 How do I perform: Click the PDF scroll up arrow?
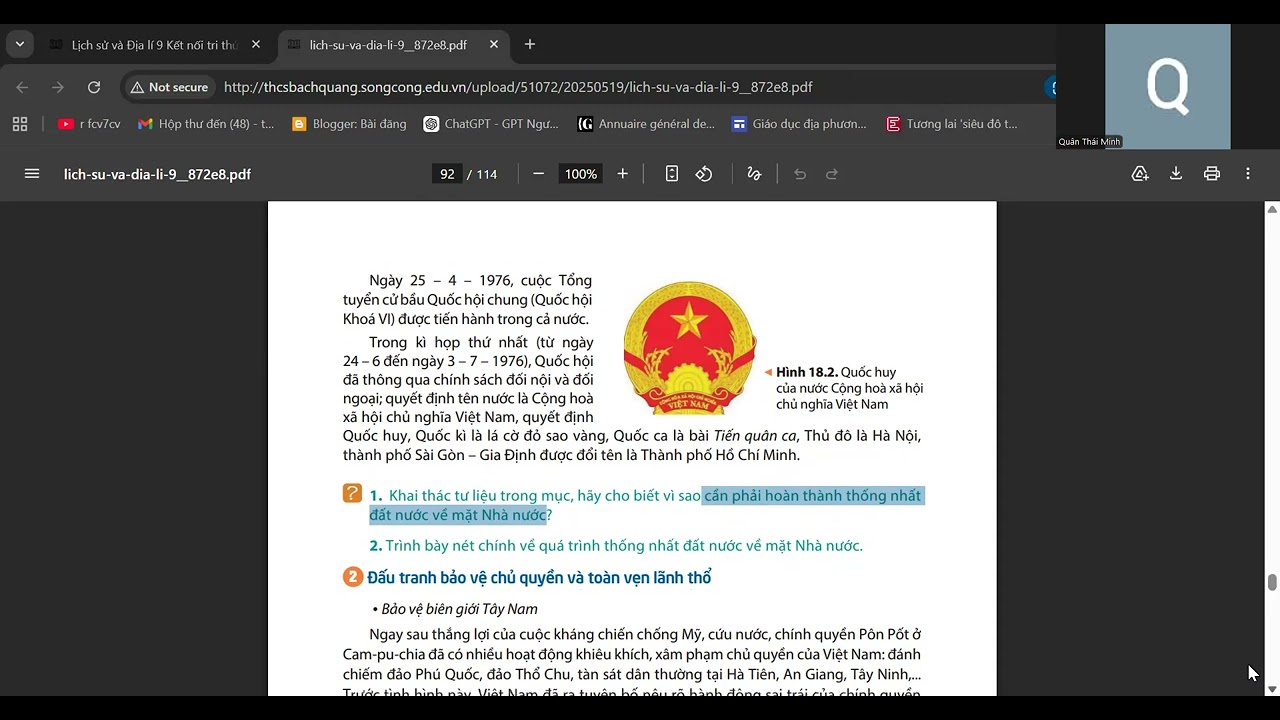pyautogui.click(x=1272, y=209)
